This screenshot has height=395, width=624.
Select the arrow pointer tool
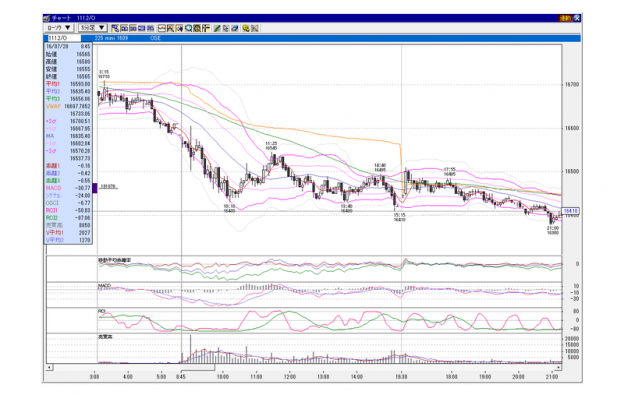click(226, 28)
